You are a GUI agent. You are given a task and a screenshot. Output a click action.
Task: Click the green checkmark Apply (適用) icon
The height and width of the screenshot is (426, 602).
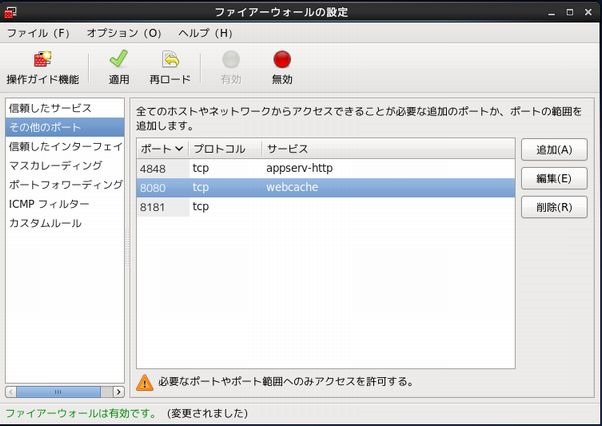tap(119, 60)
